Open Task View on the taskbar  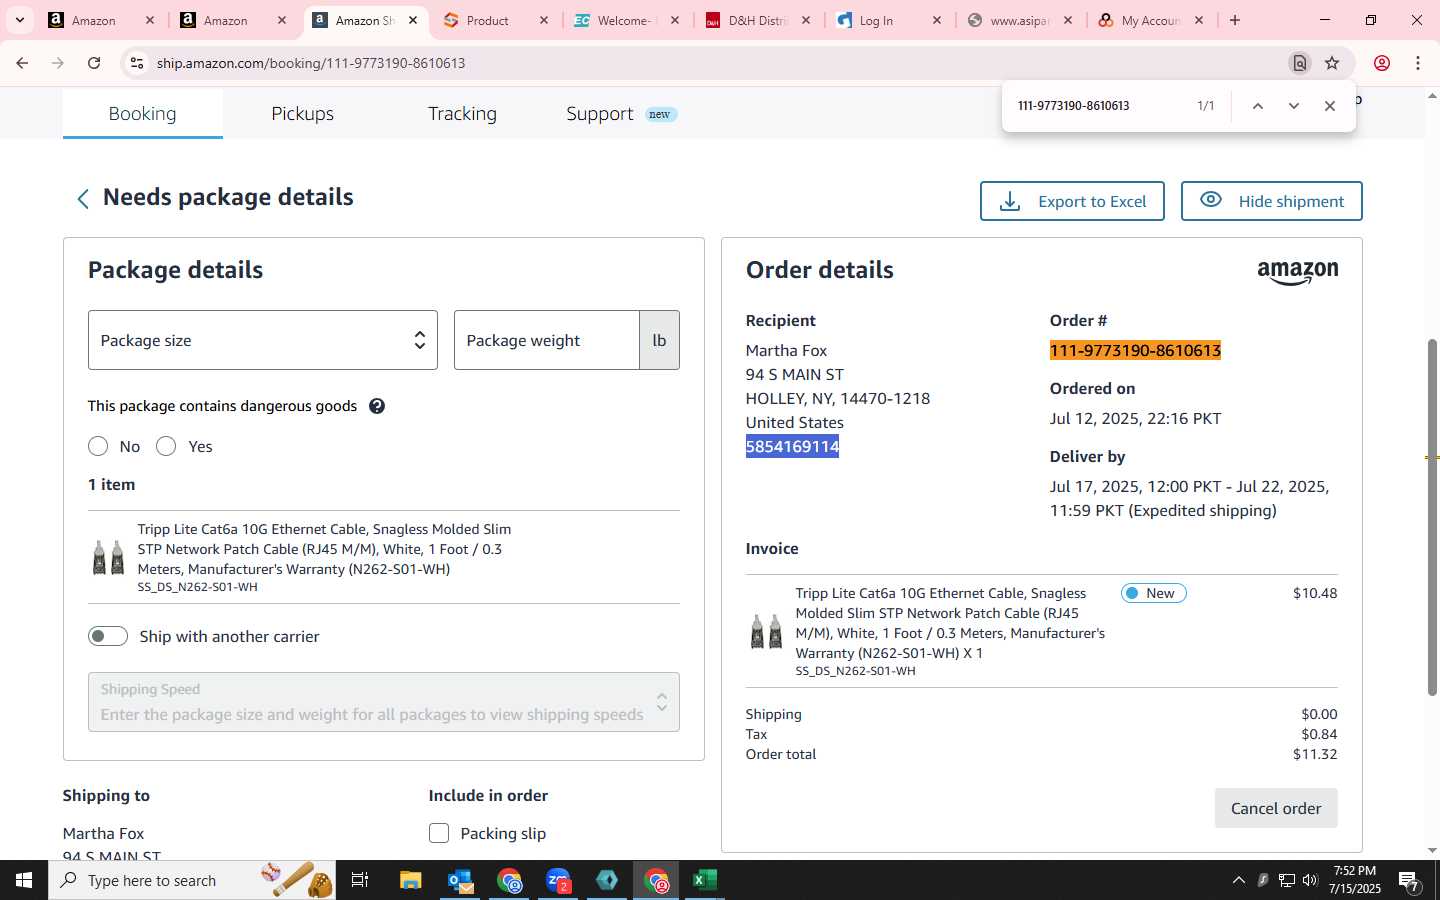(360, 880)
